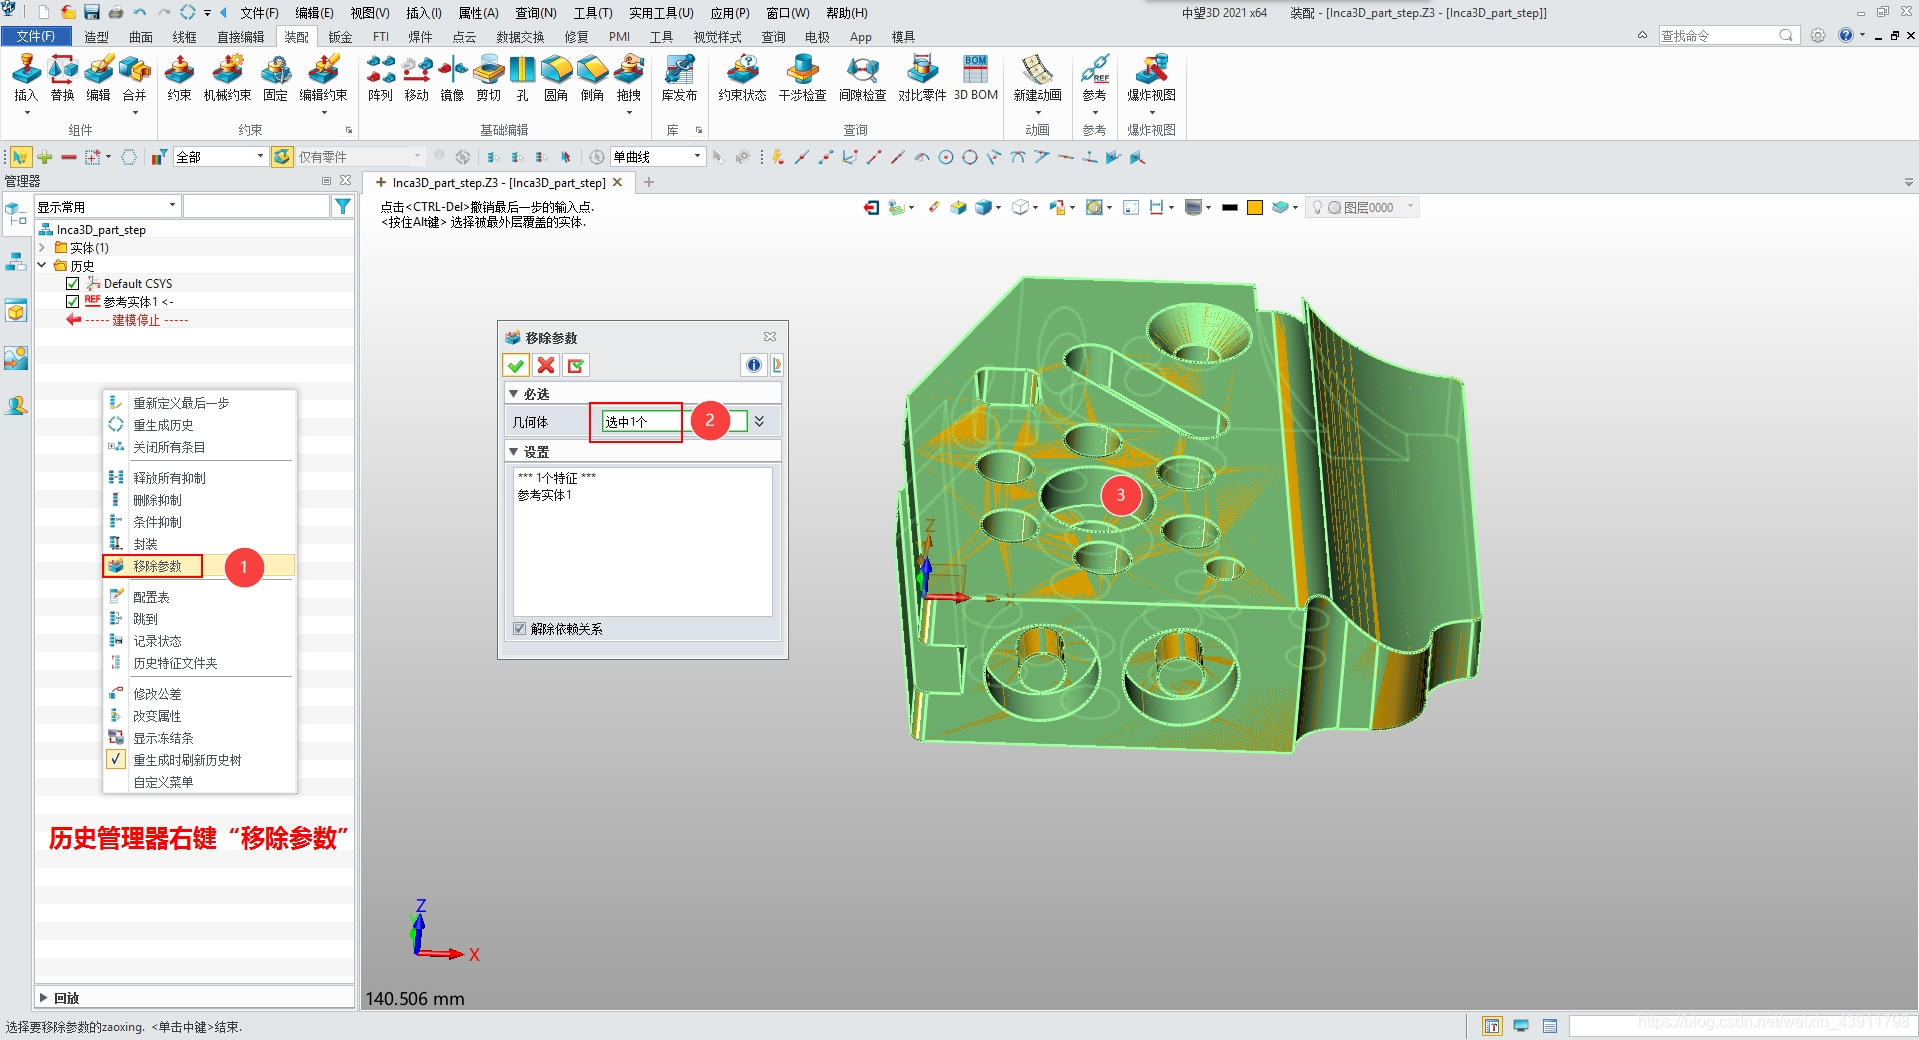This screenshot has width=1919, height=1040.
Task: Select the 倒角 (Chamfer) tool
Action: (x=592, y=78)
